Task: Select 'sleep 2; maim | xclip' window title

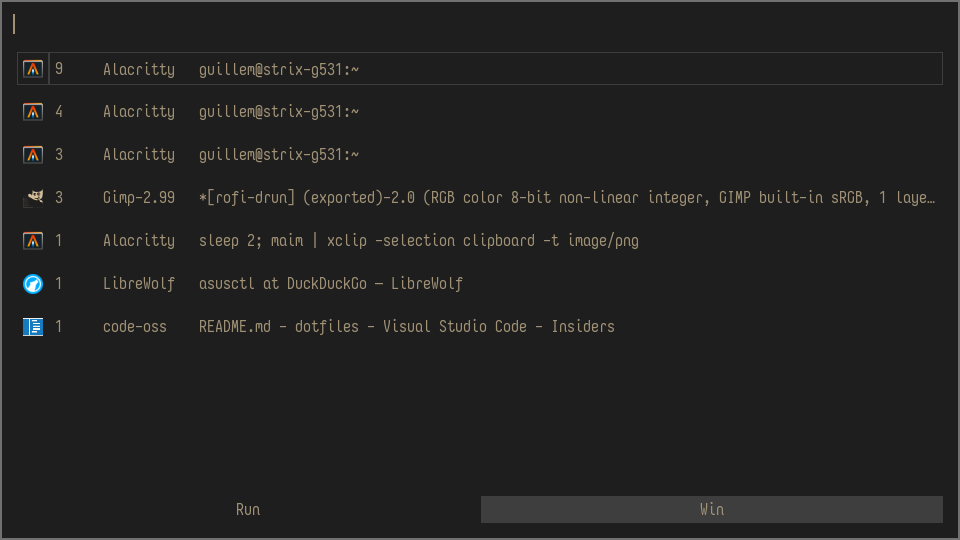Action: pyautogui.click(x=419, y=241)
